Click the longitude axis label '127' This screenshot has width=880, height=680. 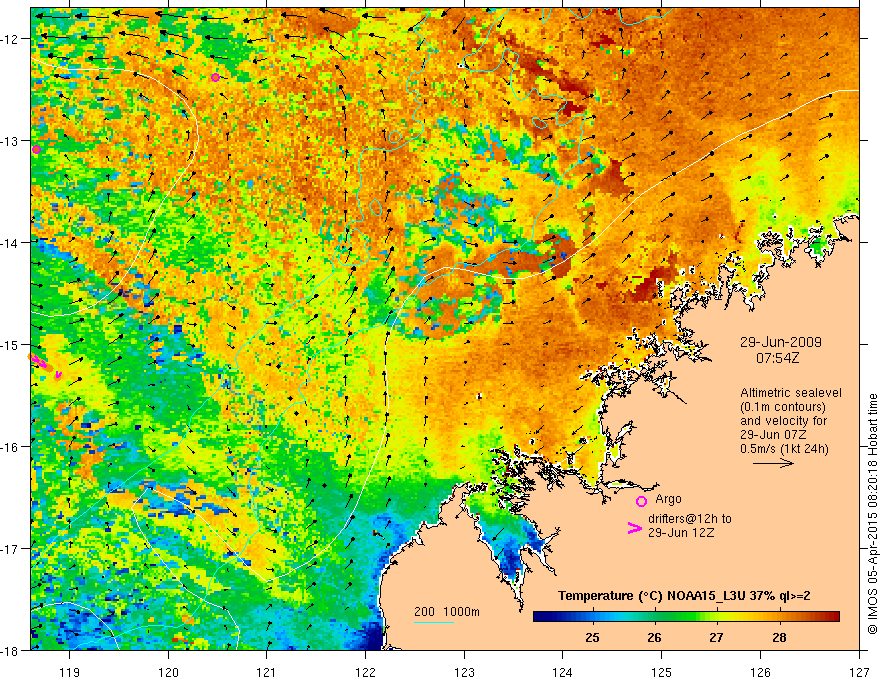coord(859,672)
